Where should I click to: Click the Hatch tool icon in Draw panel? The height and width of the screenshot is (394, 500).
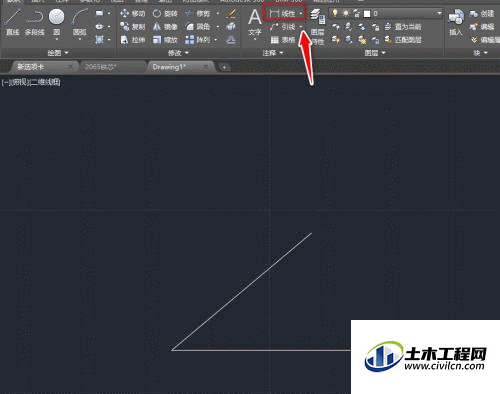(99, 40)
